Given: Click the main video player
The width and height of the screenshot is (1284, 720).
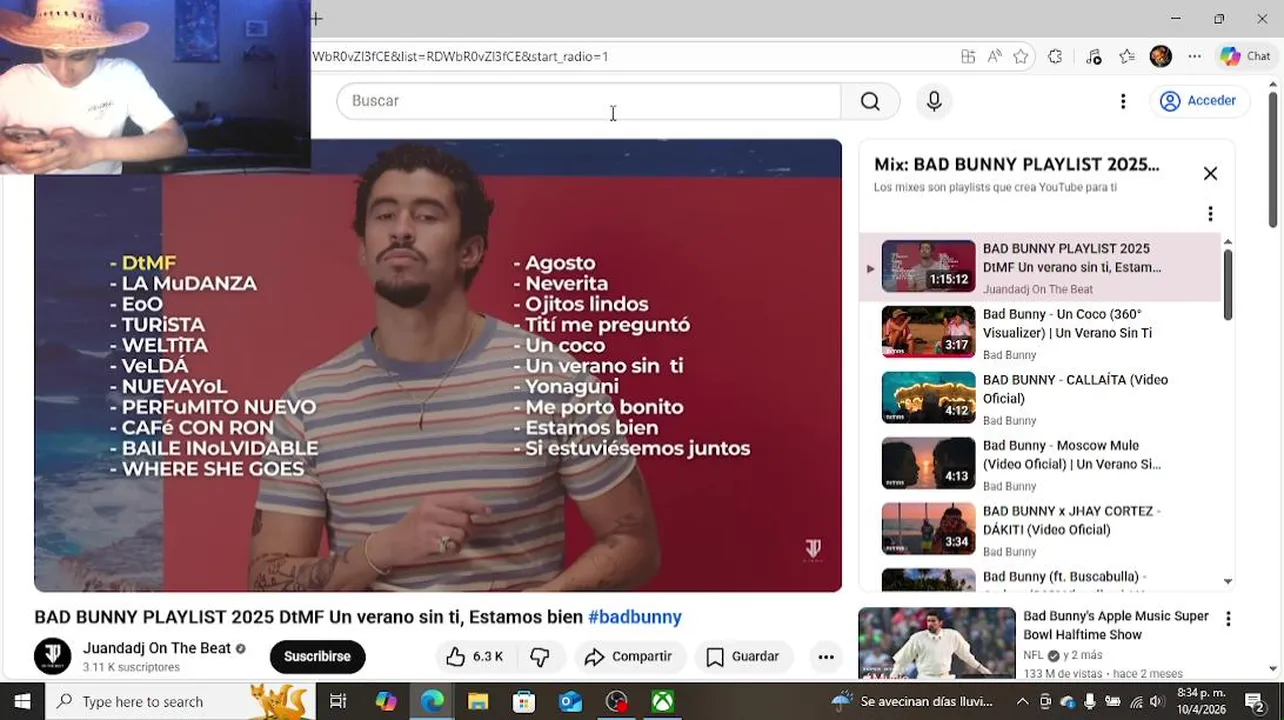Looking at the screenshot, I should click(x=438, y=365).
